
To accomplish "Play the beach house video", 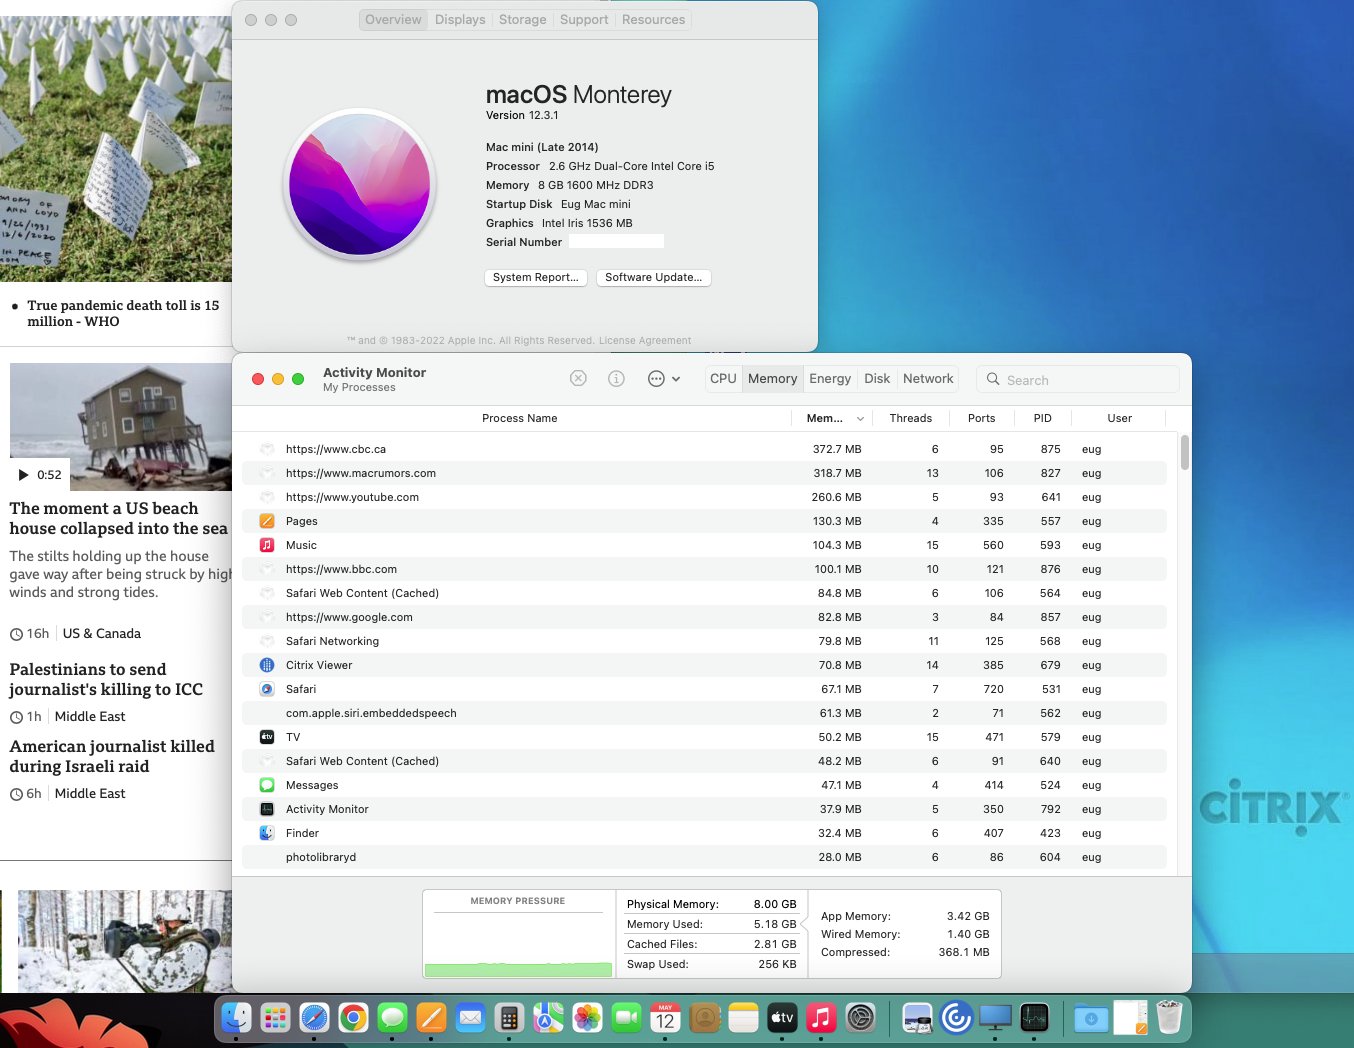I will (x=24, y=475).
